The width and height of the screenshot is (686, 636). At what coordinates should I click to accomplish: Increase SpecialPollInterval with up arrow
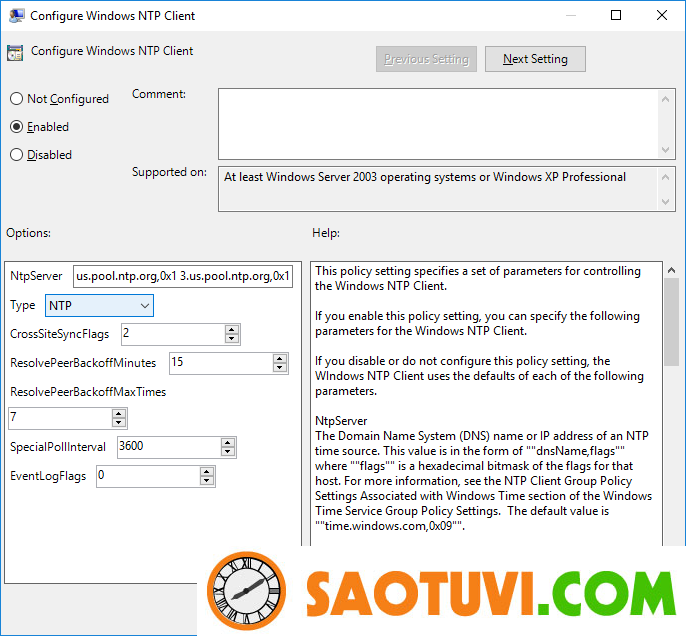(228, 442)
